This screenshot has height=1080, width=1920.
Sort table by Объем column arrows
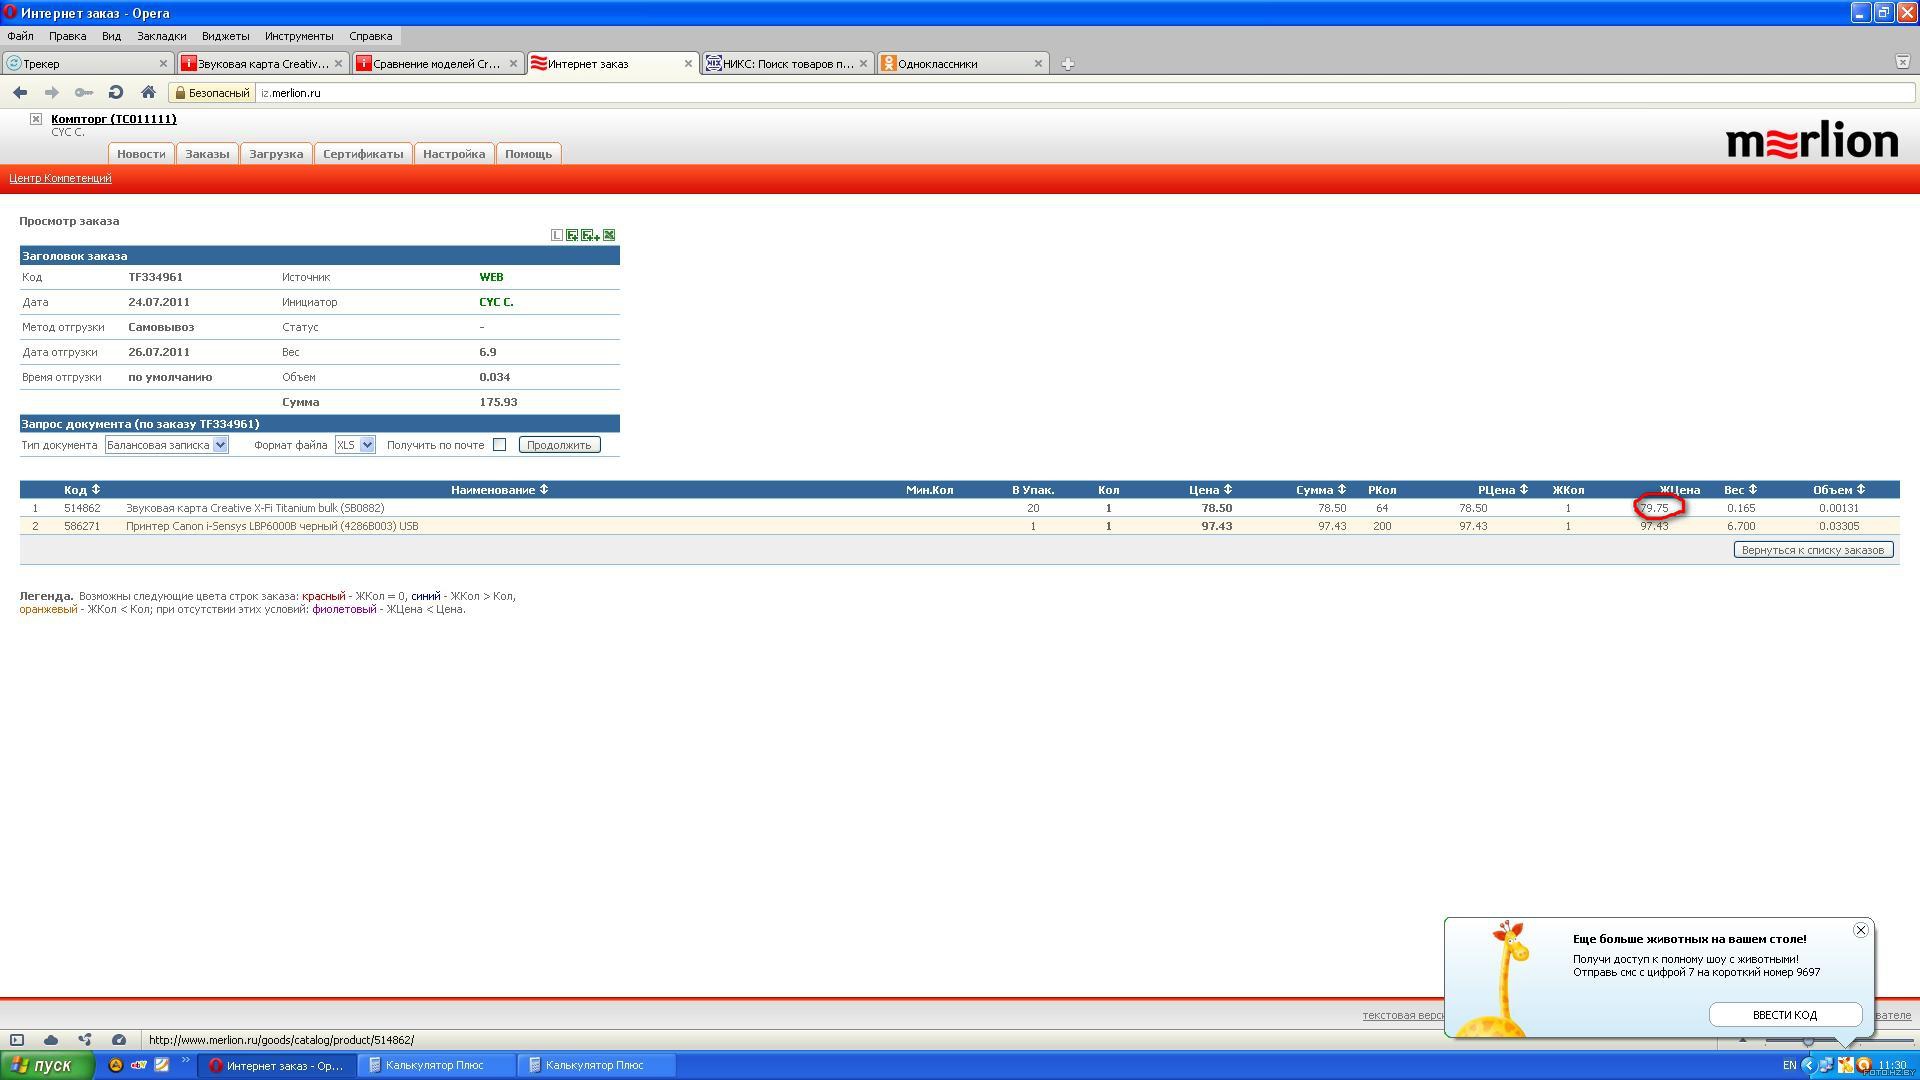[1861, 490]
